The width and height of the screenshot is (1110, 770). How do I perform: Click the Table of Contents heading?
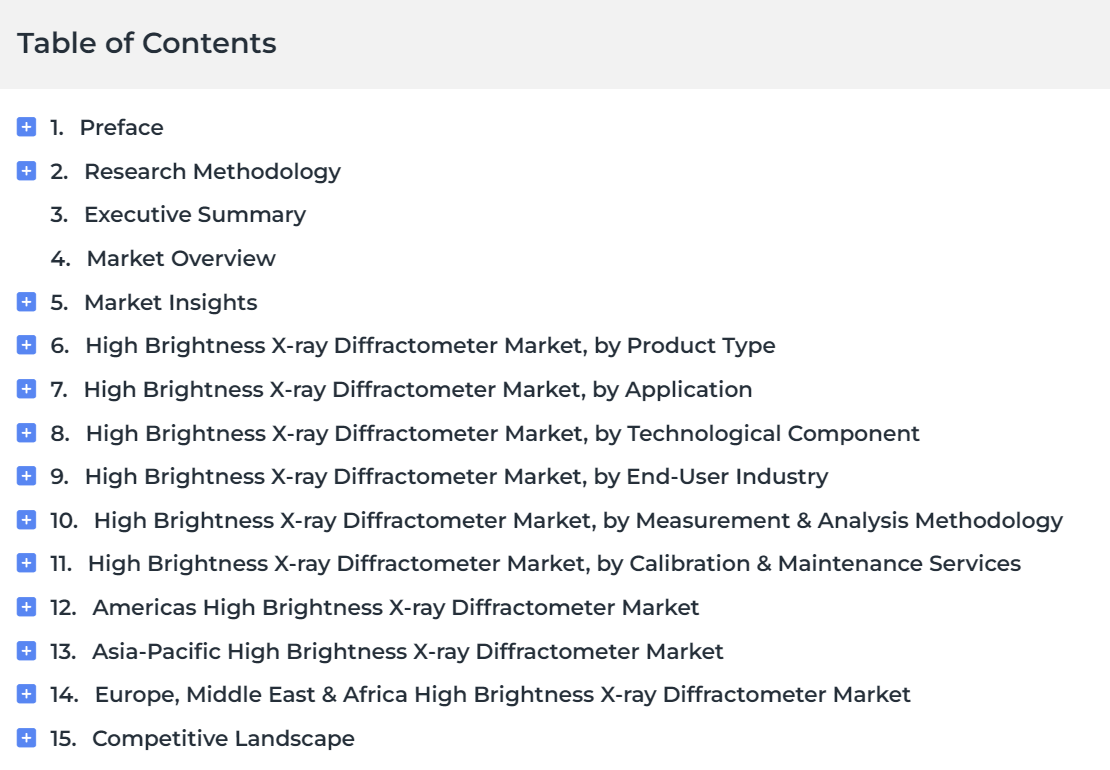(x=147, y=43)
